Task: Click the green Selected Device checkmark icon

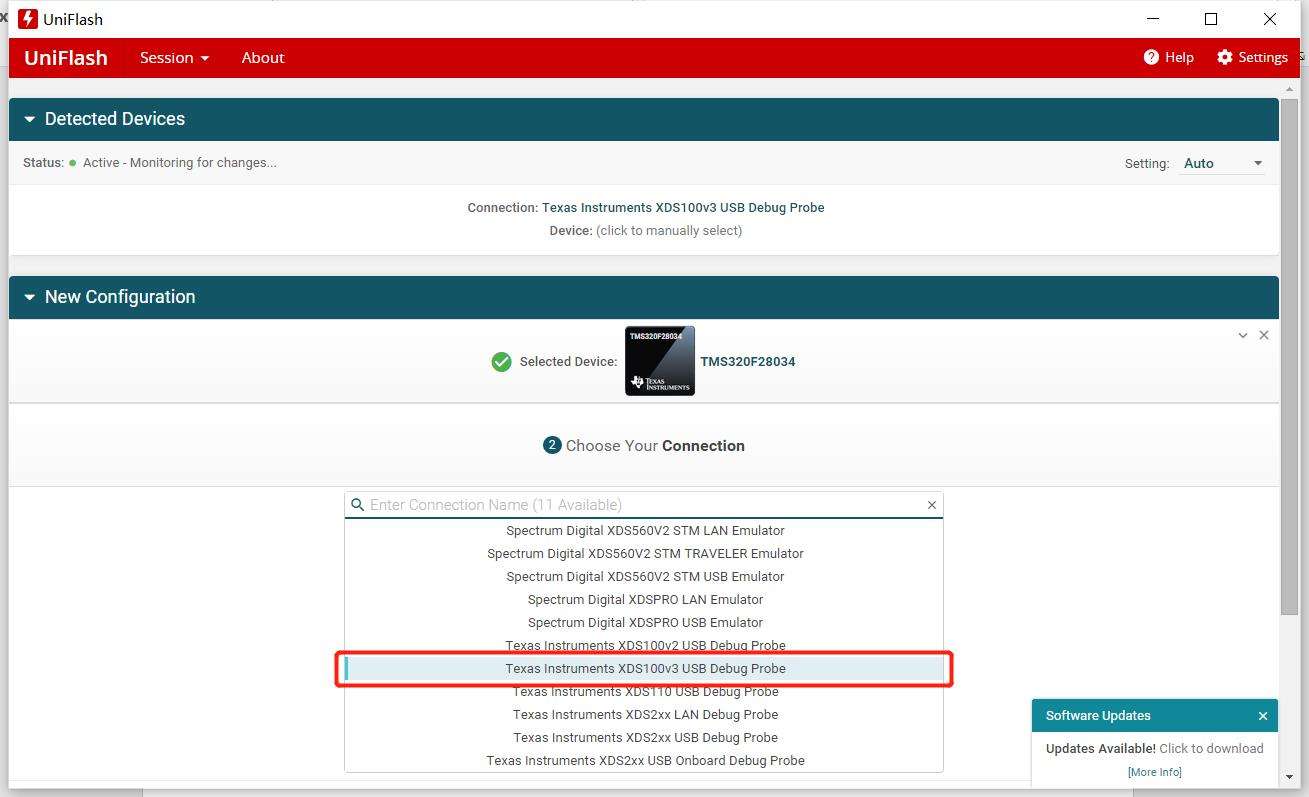Action: click(502, 362)
